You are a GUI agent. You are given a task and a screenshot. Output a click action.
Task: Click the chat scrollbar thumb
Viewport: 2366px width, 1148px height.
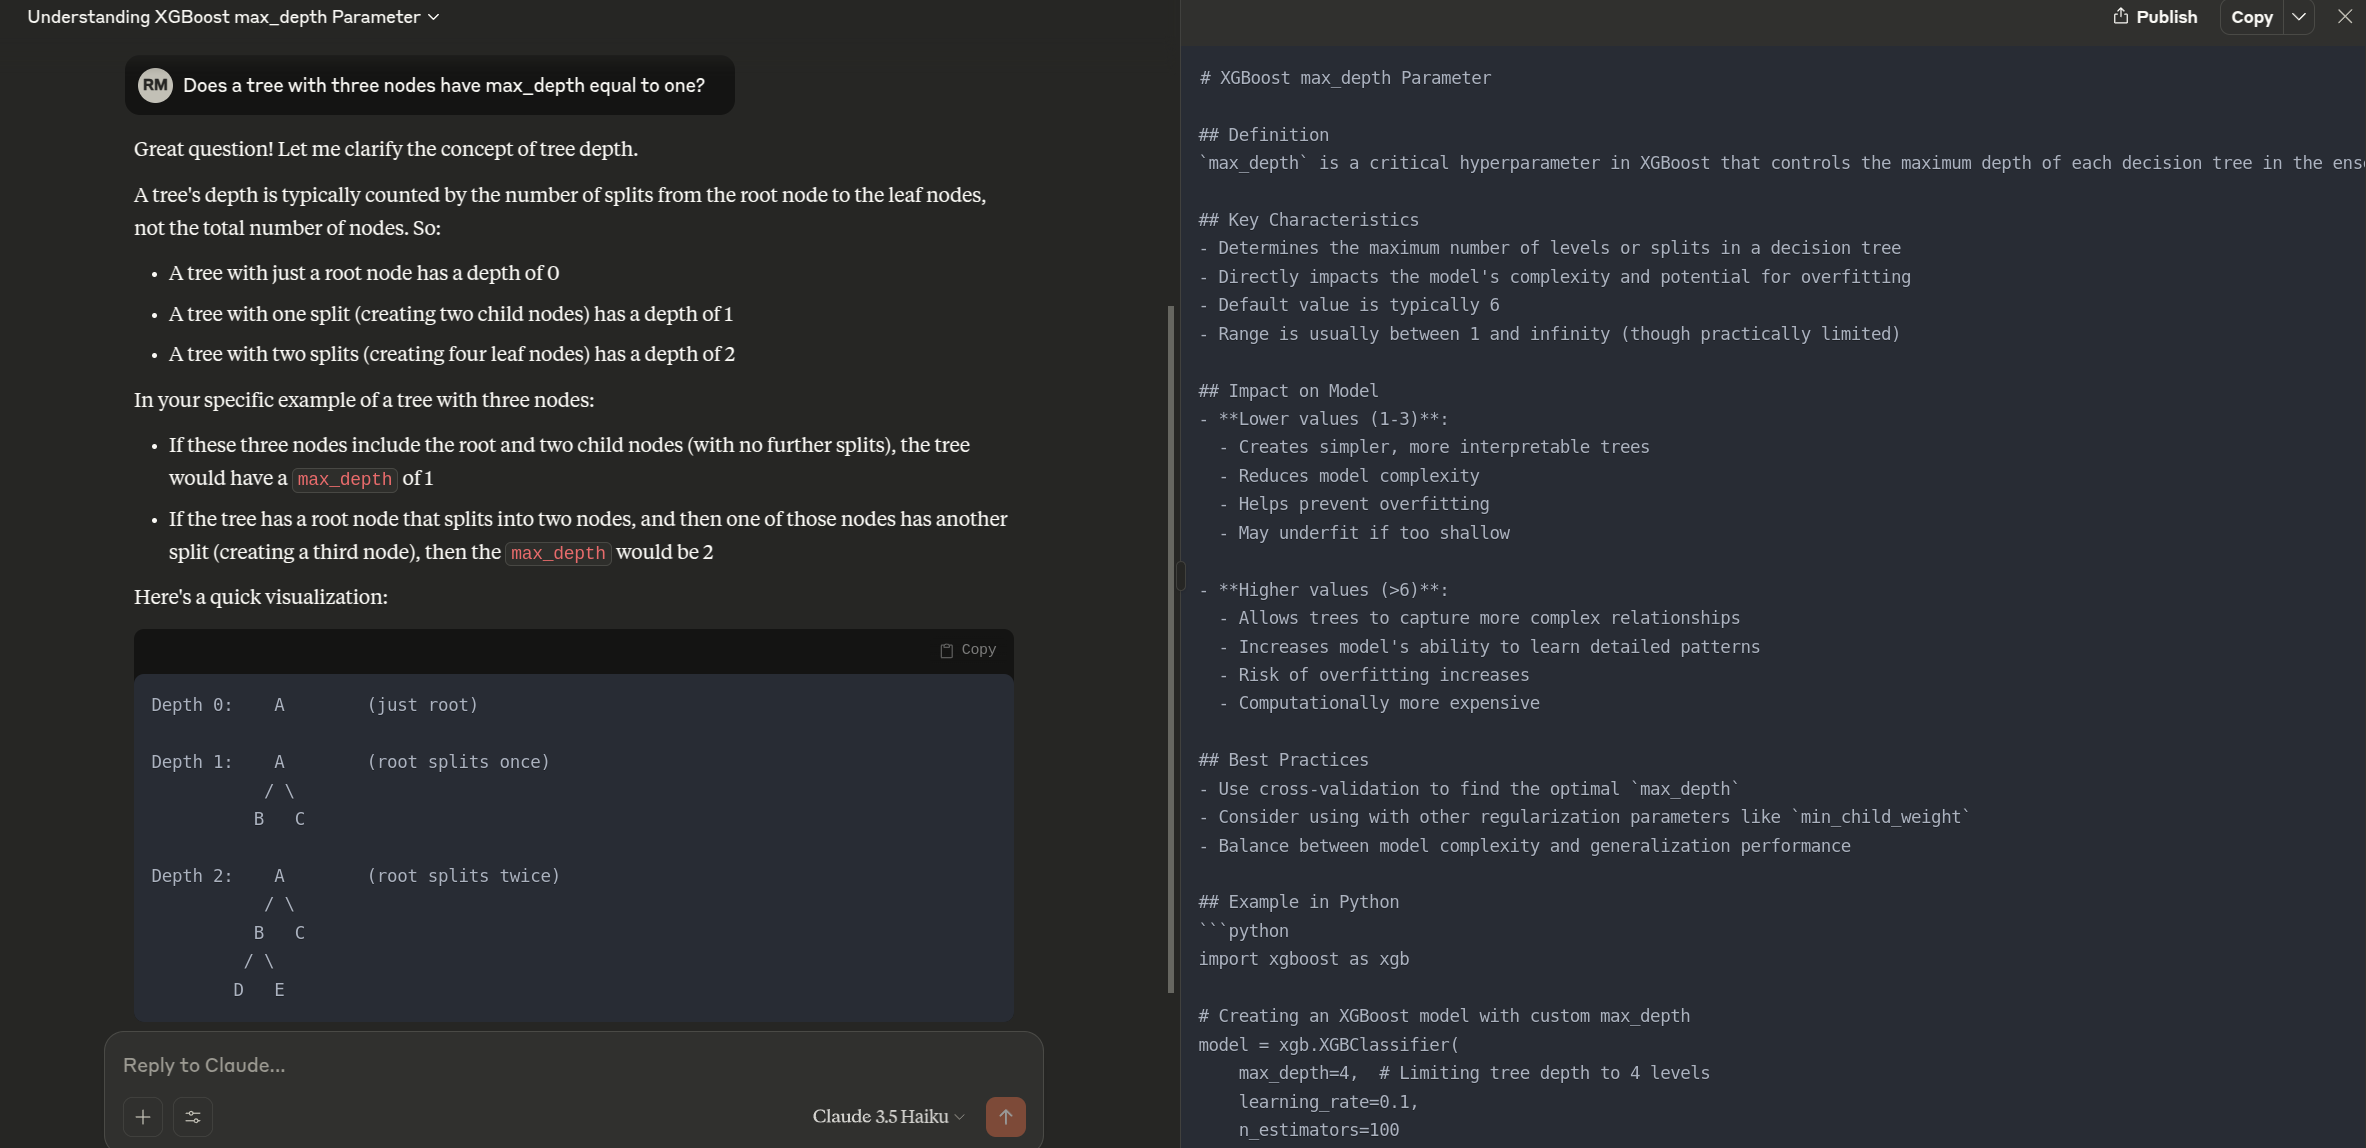coord(1171,650)
